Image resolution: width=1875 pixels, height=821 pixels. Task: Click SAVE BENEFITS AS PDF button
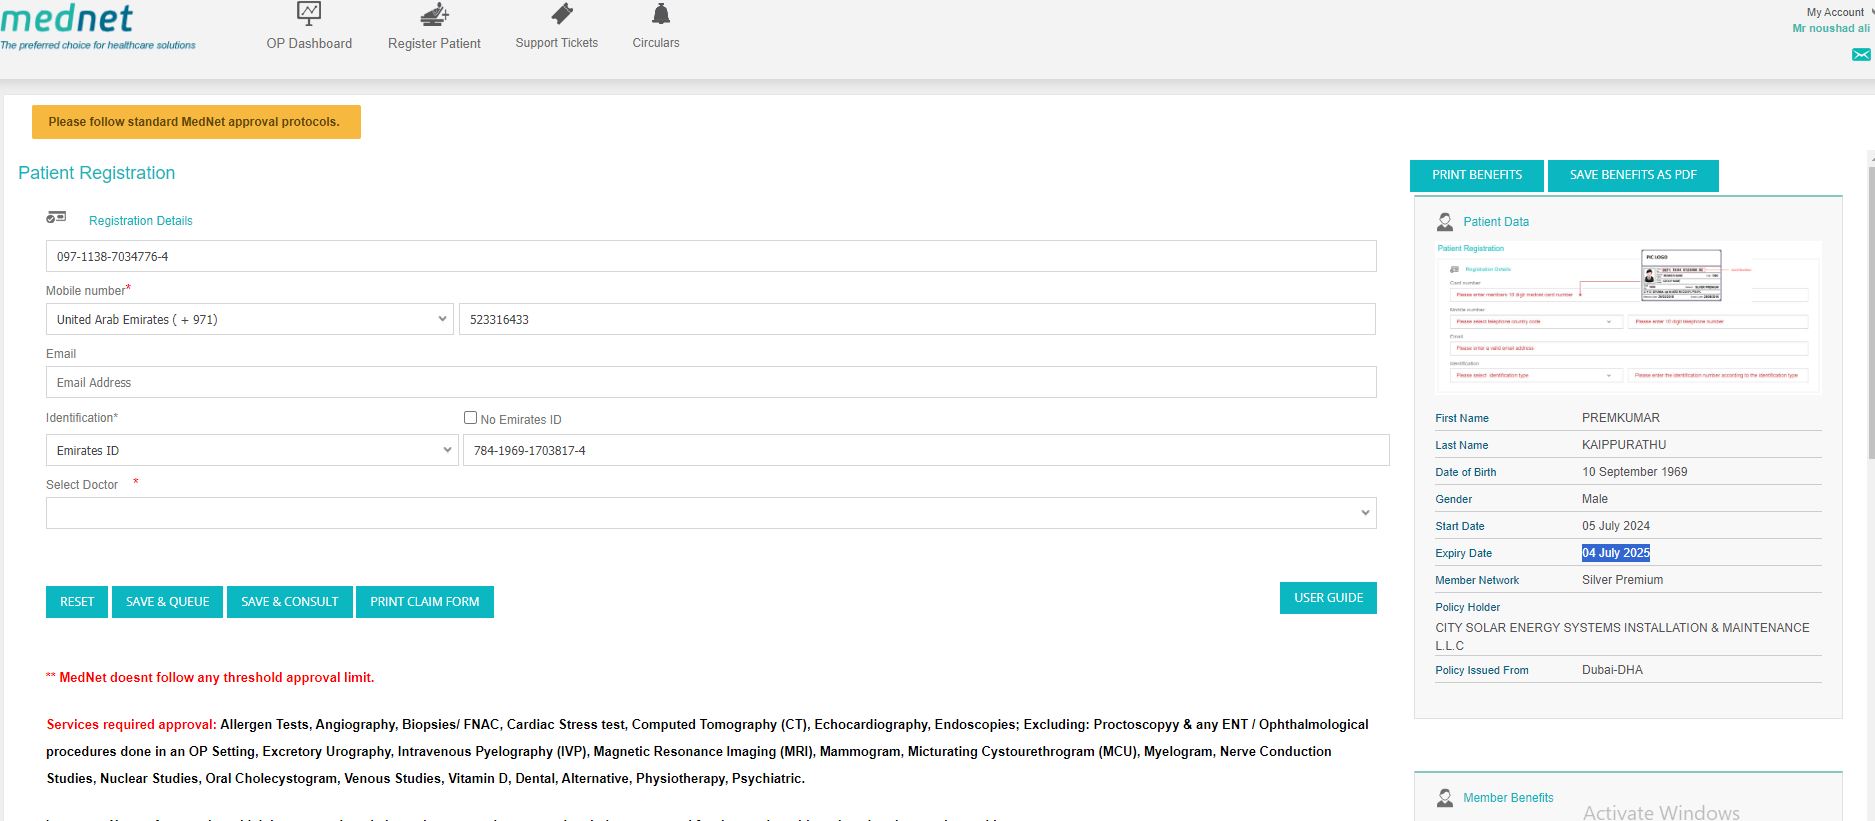click(x=1633, y=175)
